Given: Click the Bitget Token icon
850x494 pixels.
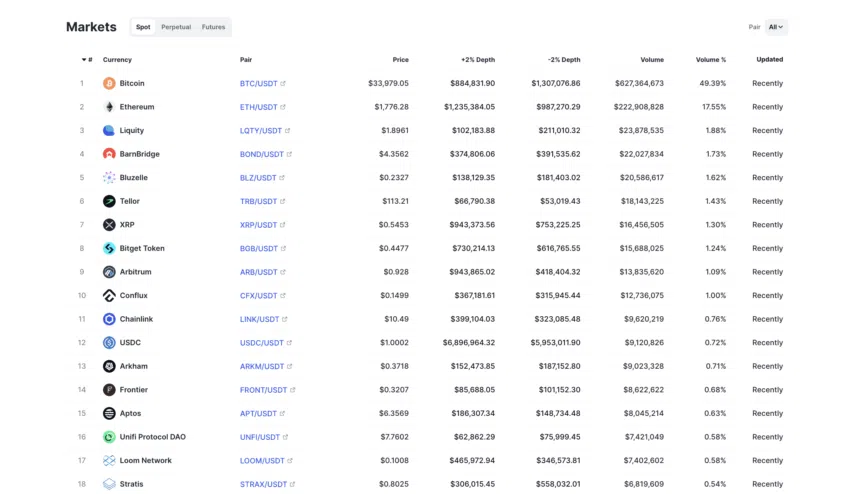Looking at the screenshot, I should pyautogui.click(x=109, y=248).
